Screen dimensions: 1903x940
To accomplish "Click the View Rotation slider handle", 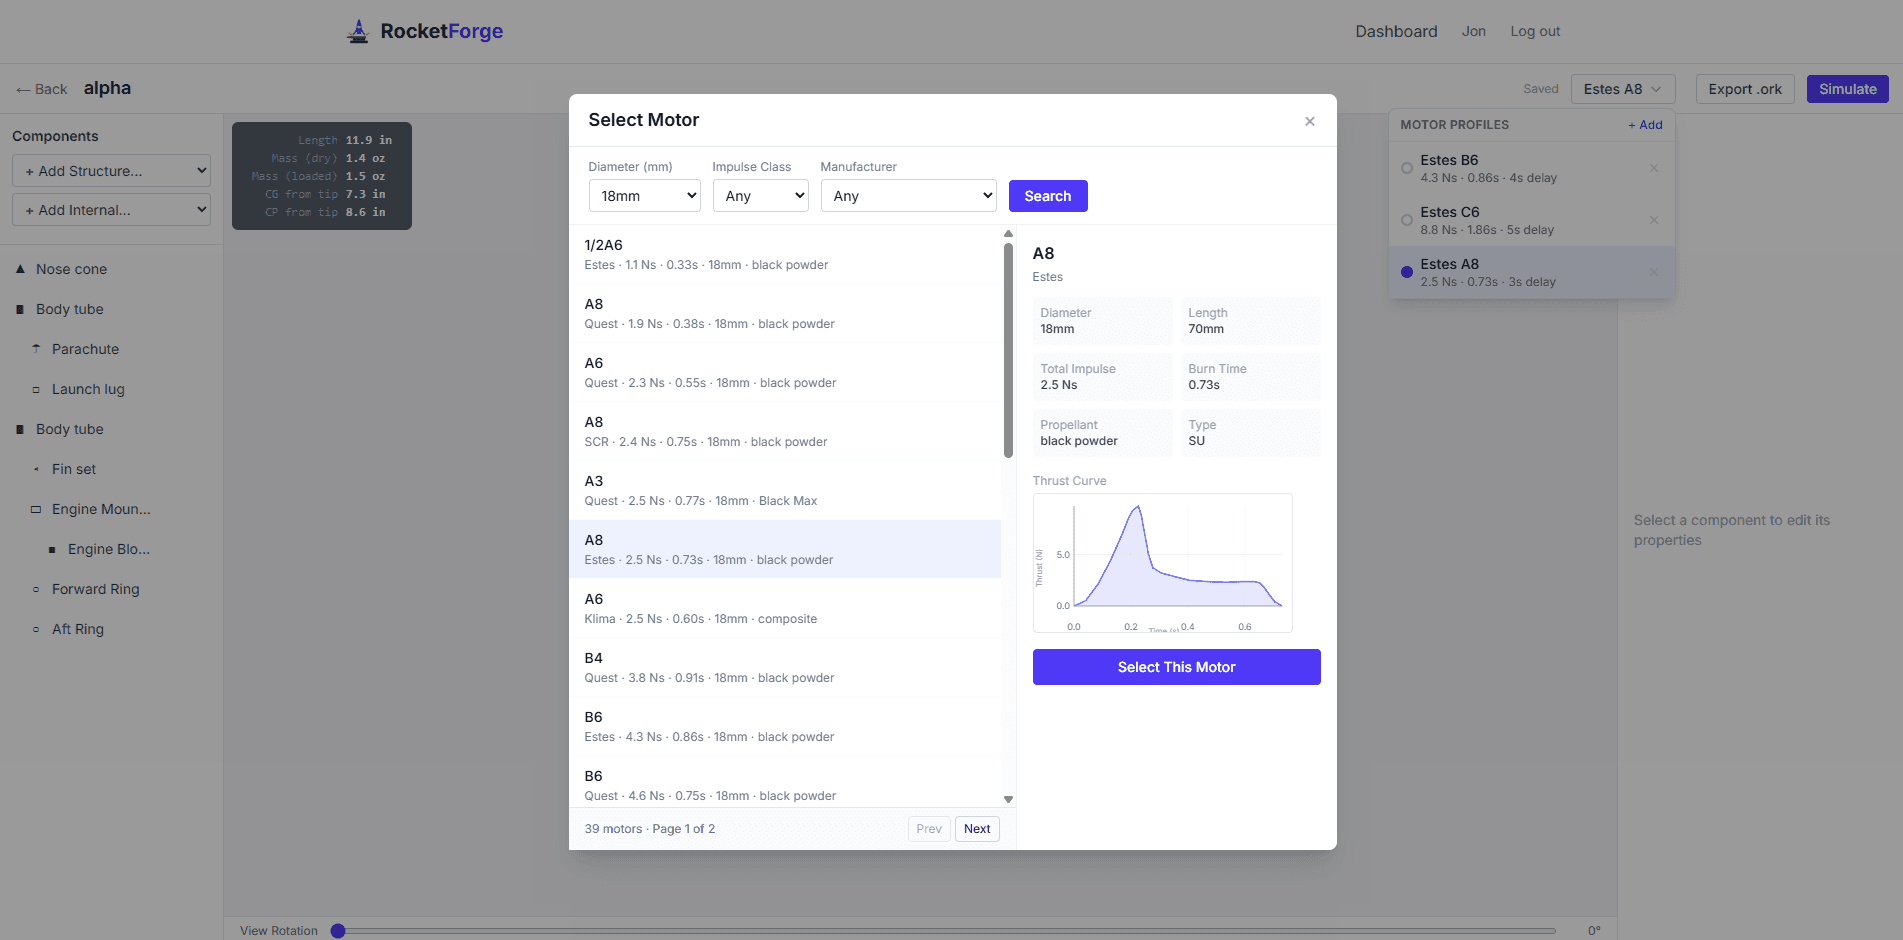I will pos(338,931).
